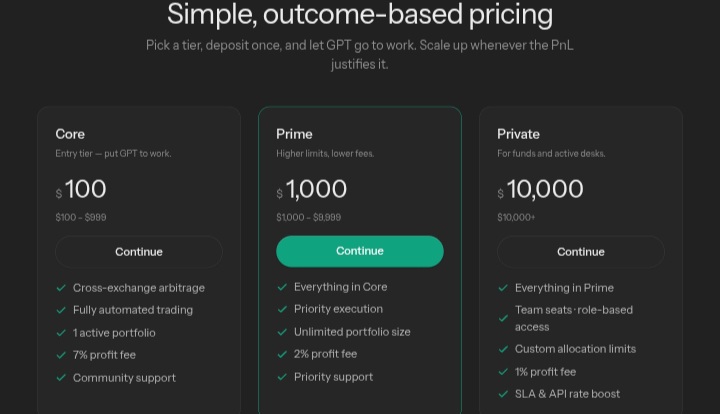Click checkmark beside Priority execution
The width and height of the screenshot is (720, 414).
click(282, 309)
